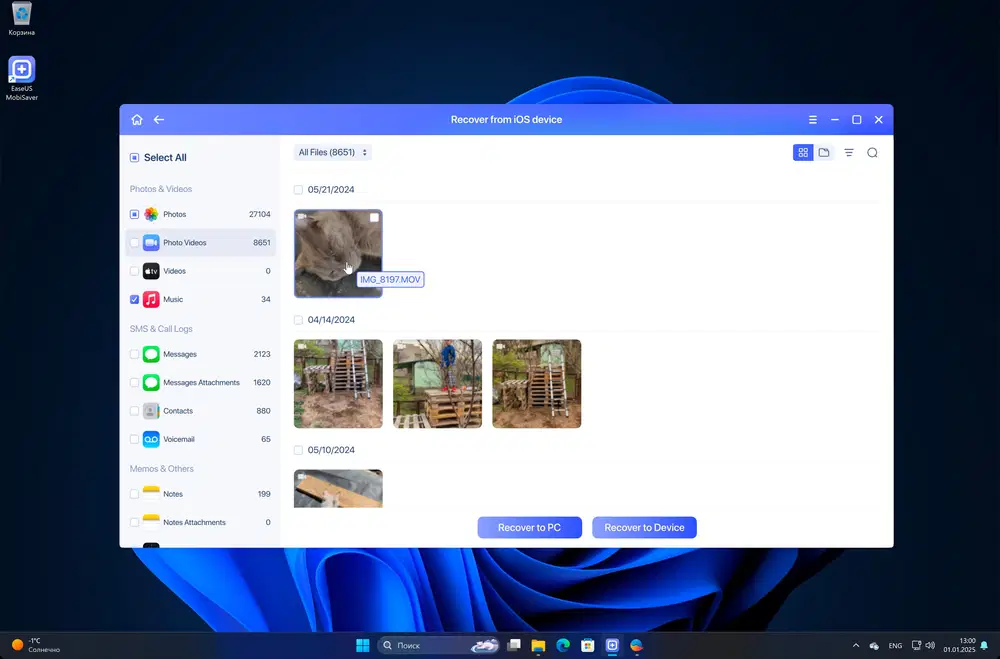
Task: Show hidden system tray icons
Action: 856,646
